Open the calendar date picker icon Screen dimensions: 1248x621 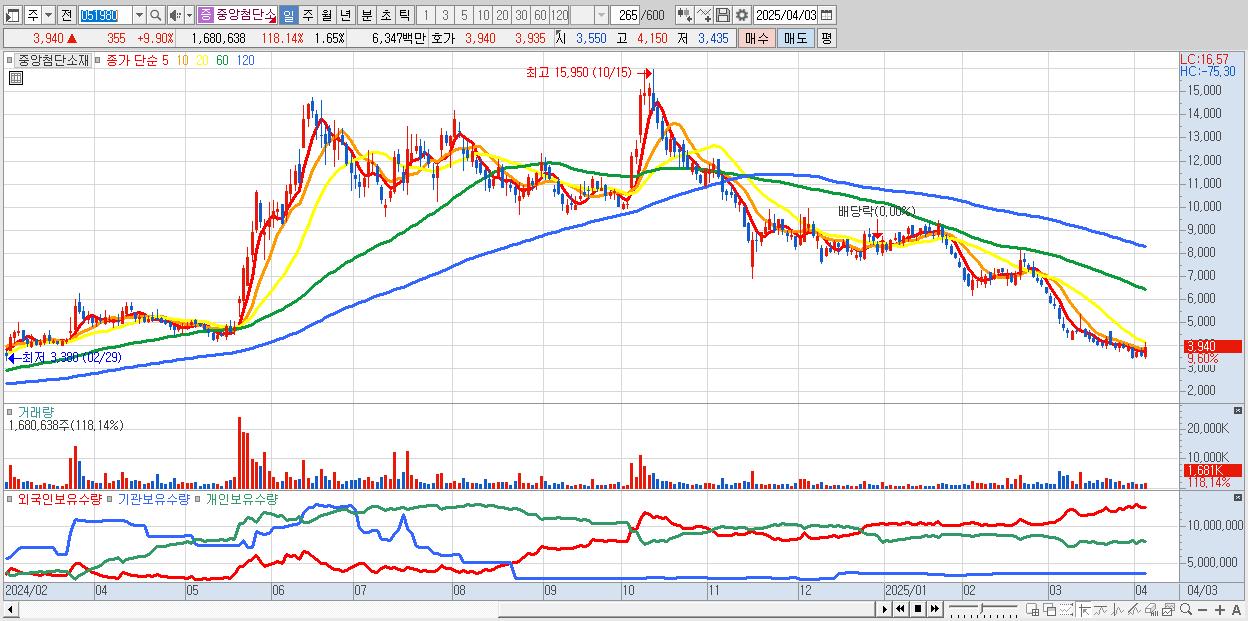(827, 15)
